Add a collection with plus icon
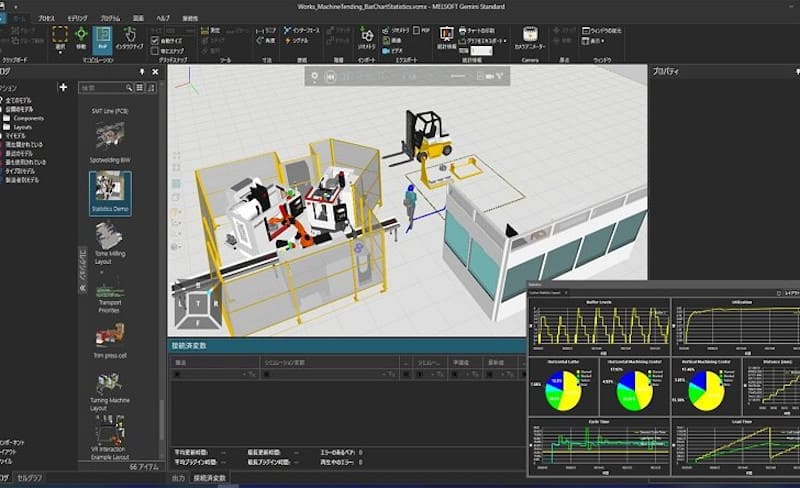 tap(63, 87)
